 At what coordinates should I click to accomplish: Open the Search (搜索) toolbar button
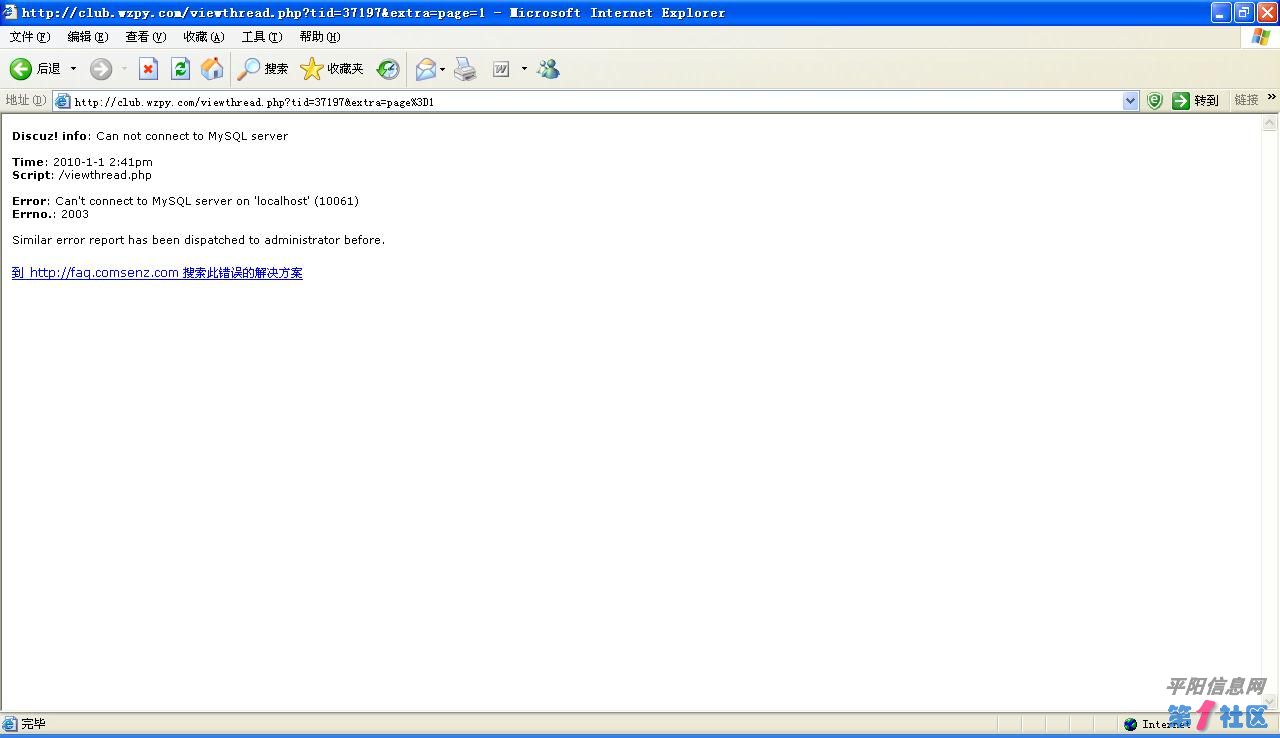pos(262,69)
